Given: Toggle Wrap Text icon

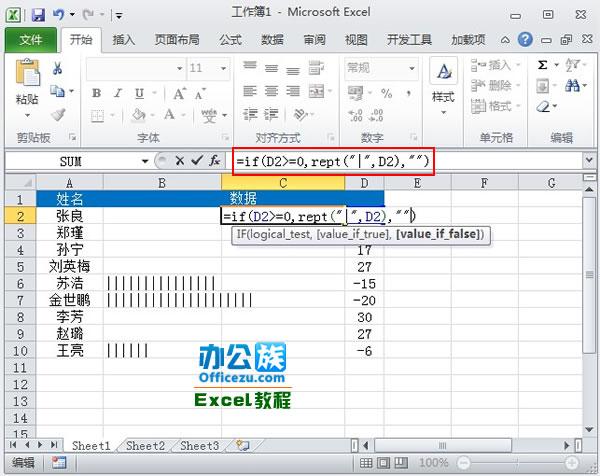Looking at the screenshot, I should click(316, 68).
